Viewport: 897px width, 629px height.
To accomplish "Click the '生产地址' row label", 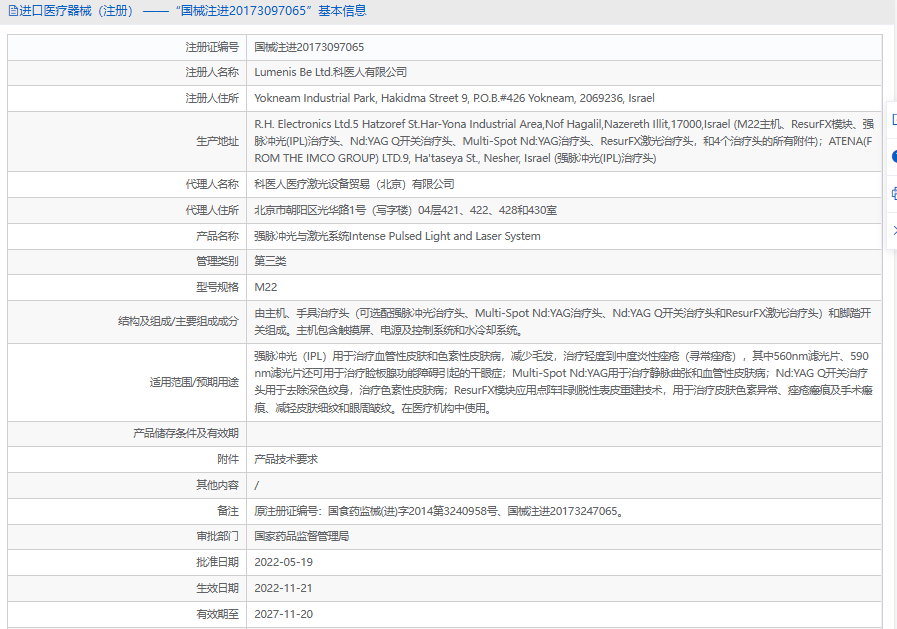I will (x=217, y=141).
